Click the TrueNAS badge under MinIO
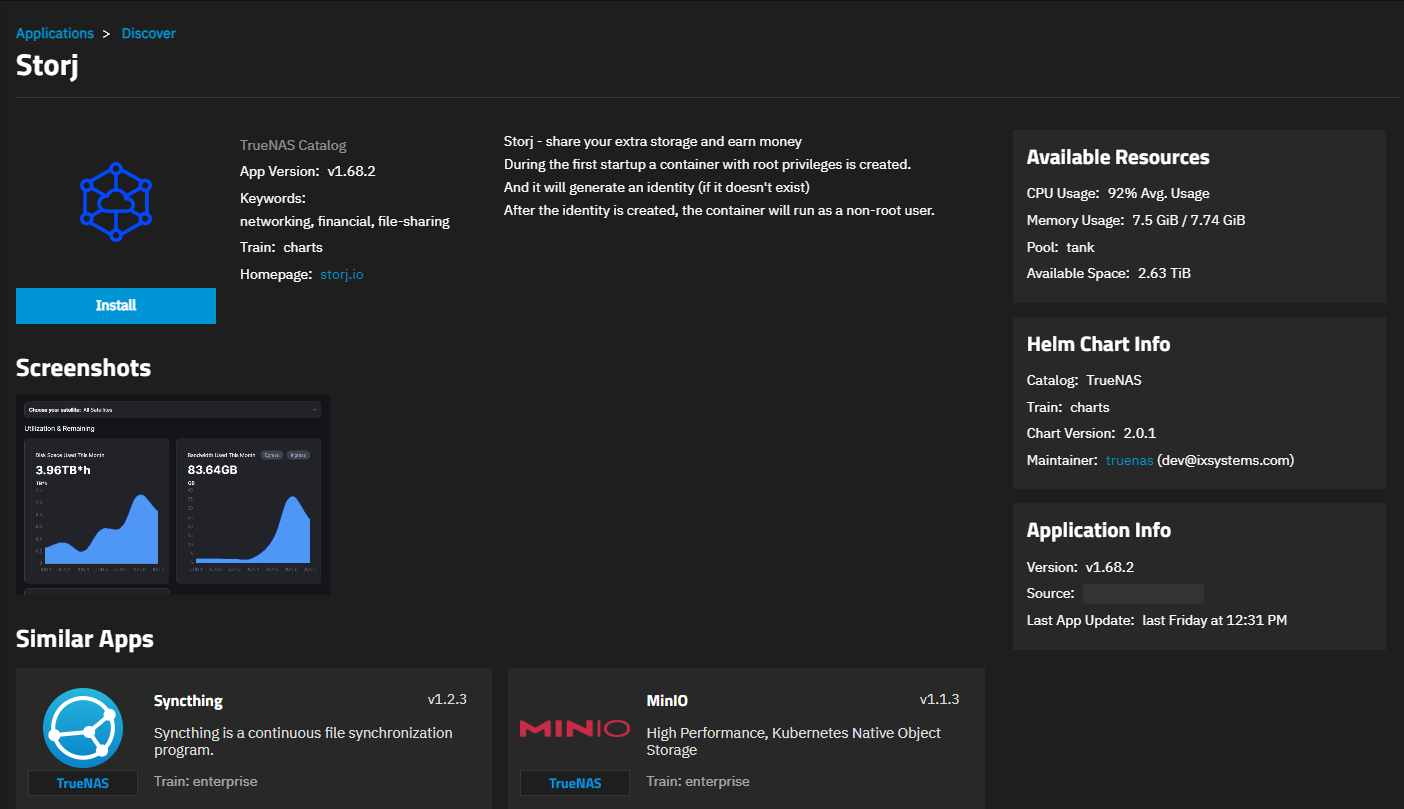 tap(575, 783)
